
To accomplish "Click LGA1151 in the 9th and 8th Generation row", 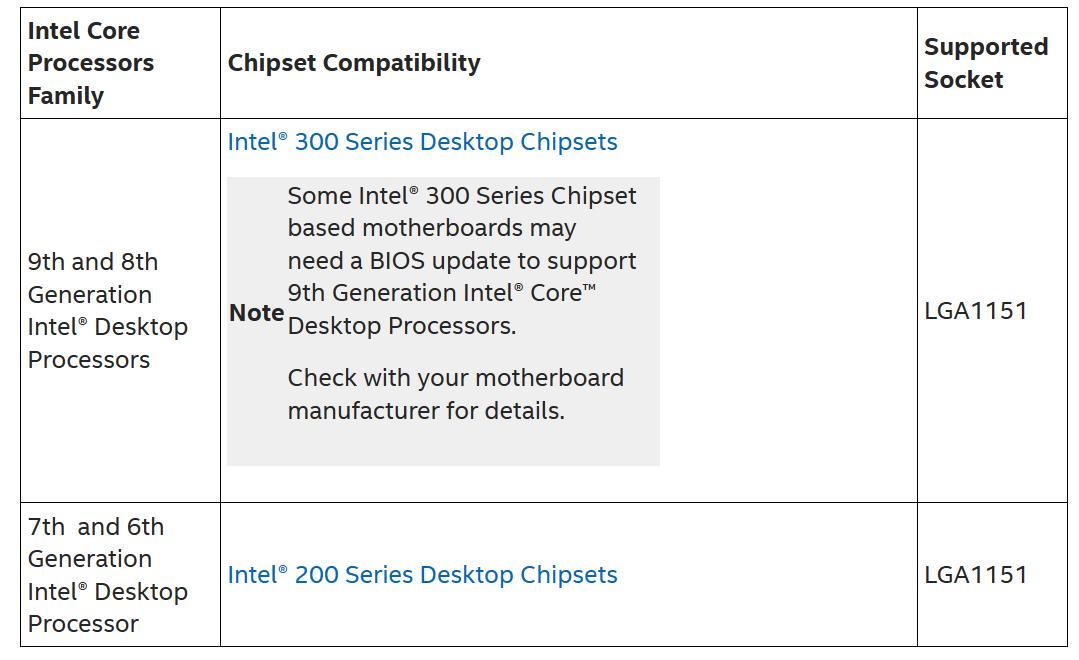I will coord(976,311).
